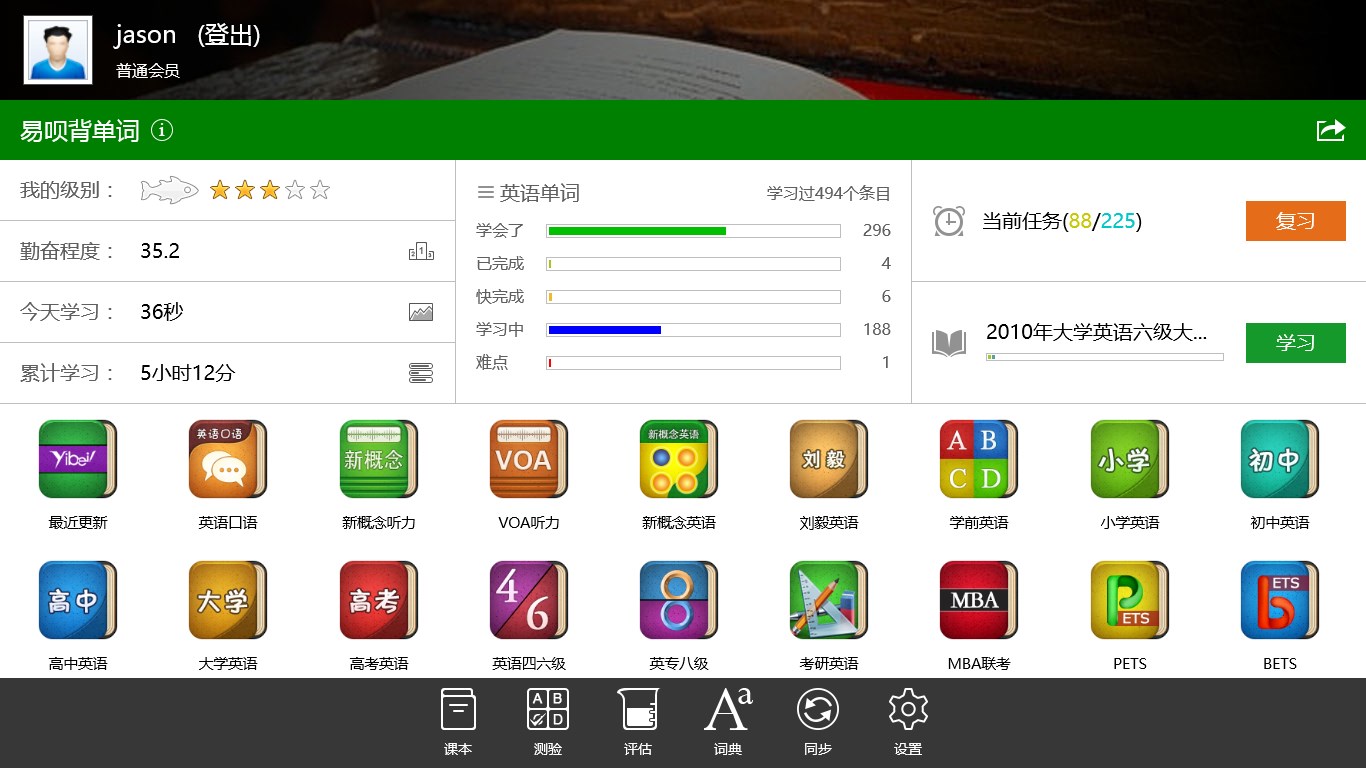This screenshot has height=768, width=1366.
Task: Click the 同步 sync icon
Action: 818,721
